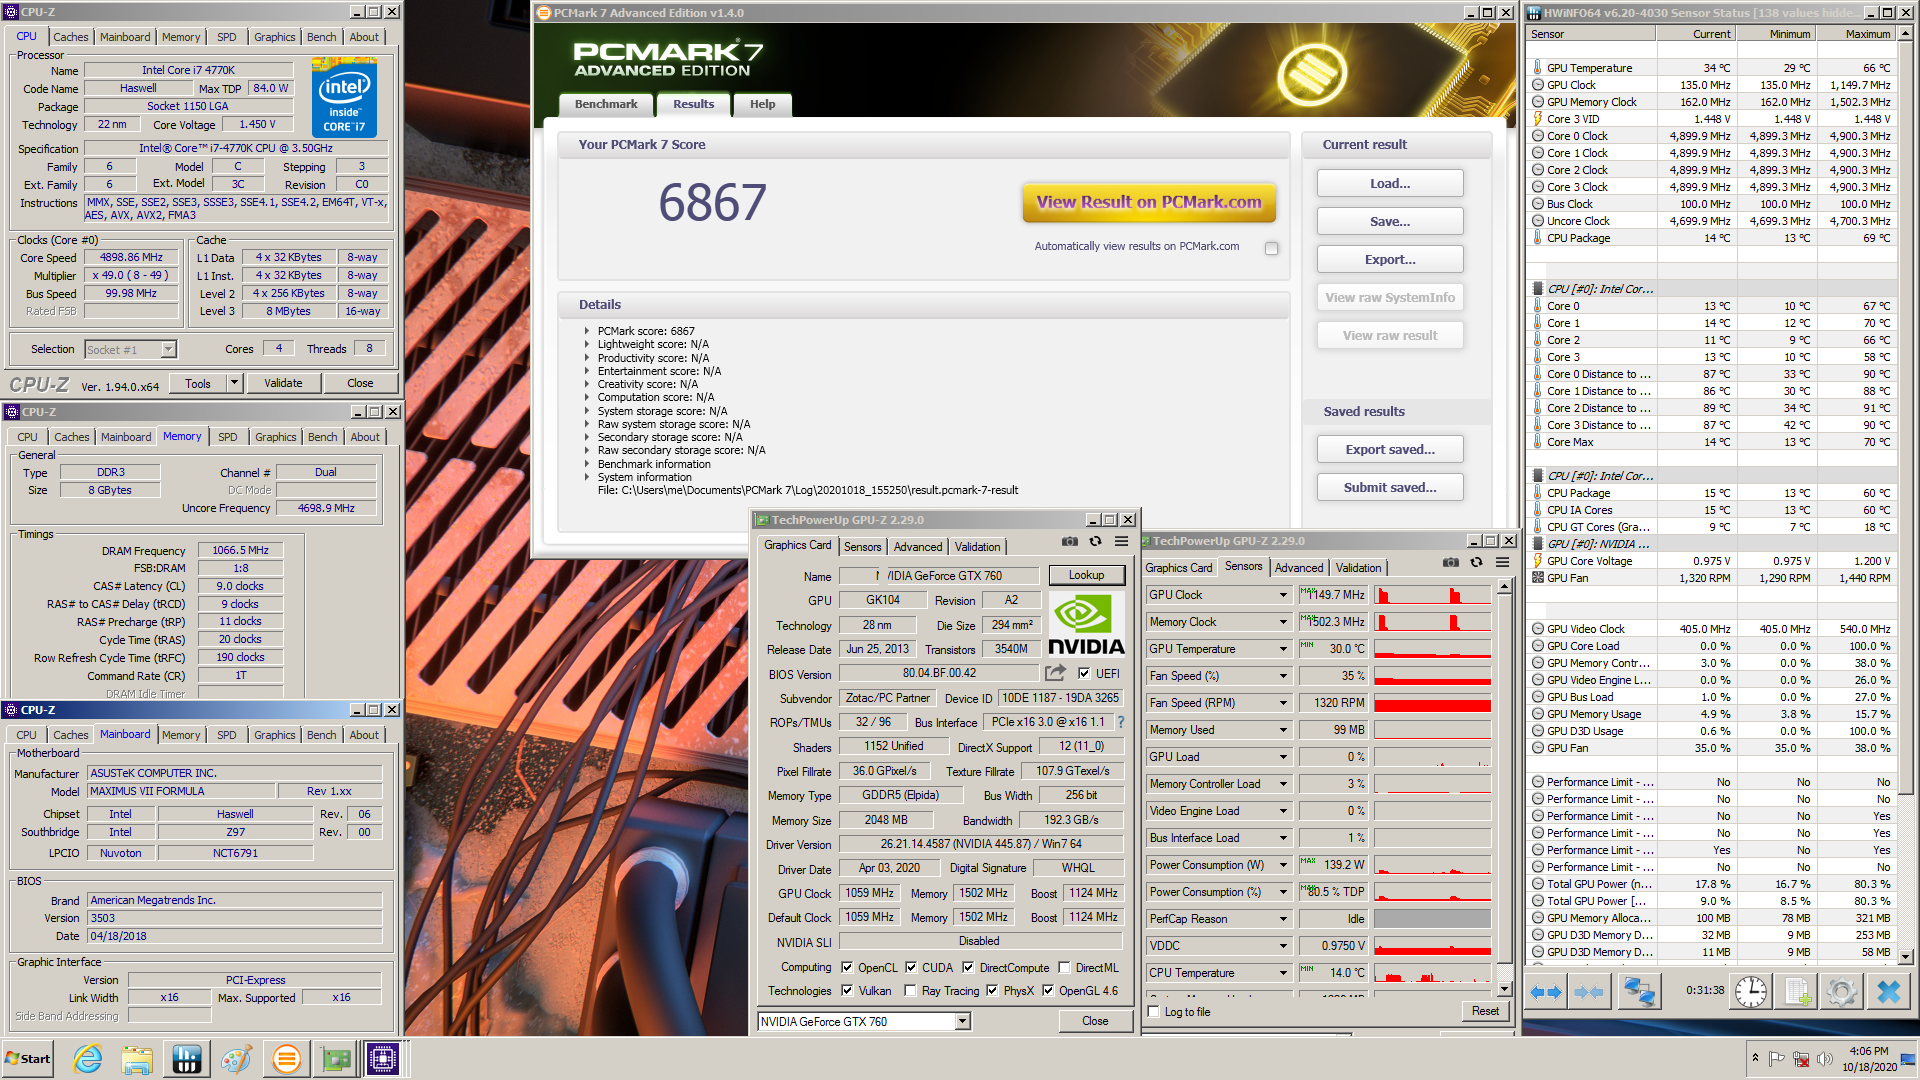Open SPD tab in CPU-Z Memory window
The image size is (1920, 1080).
click(x=228, y=437)
